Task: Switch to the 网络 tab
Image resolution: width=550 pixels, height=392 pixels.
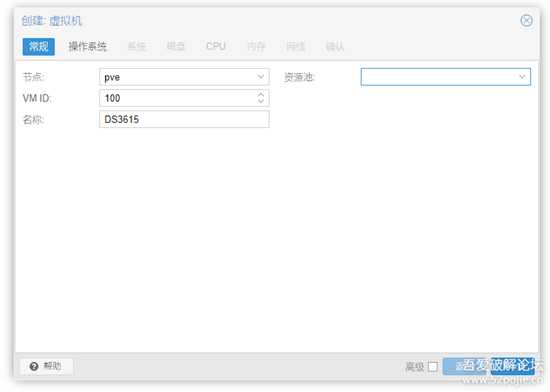Action: pos(295,46)
